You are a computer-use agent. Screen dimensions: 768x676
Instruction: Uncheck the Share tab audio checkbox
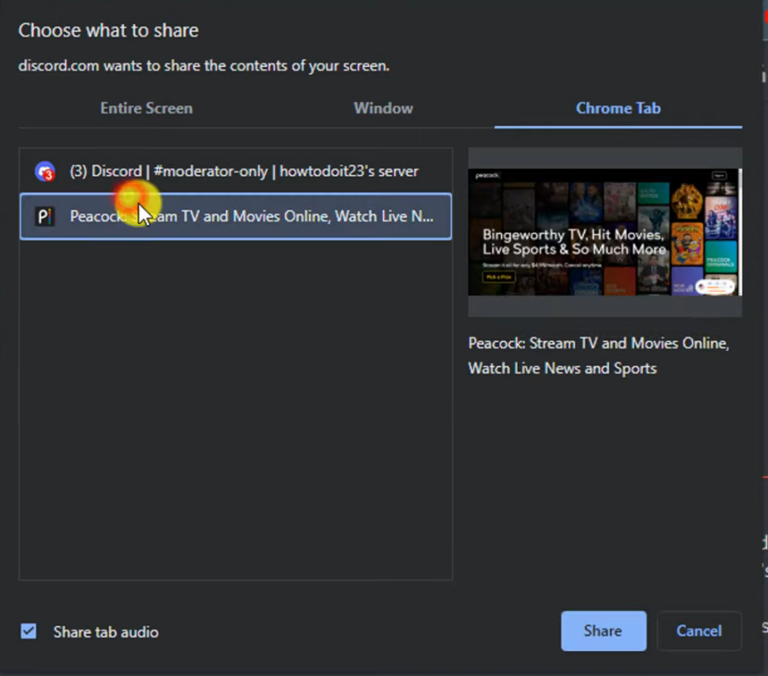29,631
